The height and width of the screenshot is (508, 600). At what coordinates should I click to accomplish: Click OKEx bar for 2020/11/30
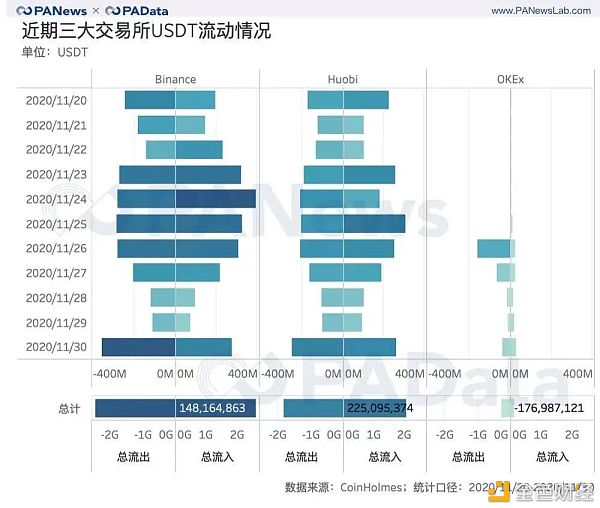(x=509, y=347)
